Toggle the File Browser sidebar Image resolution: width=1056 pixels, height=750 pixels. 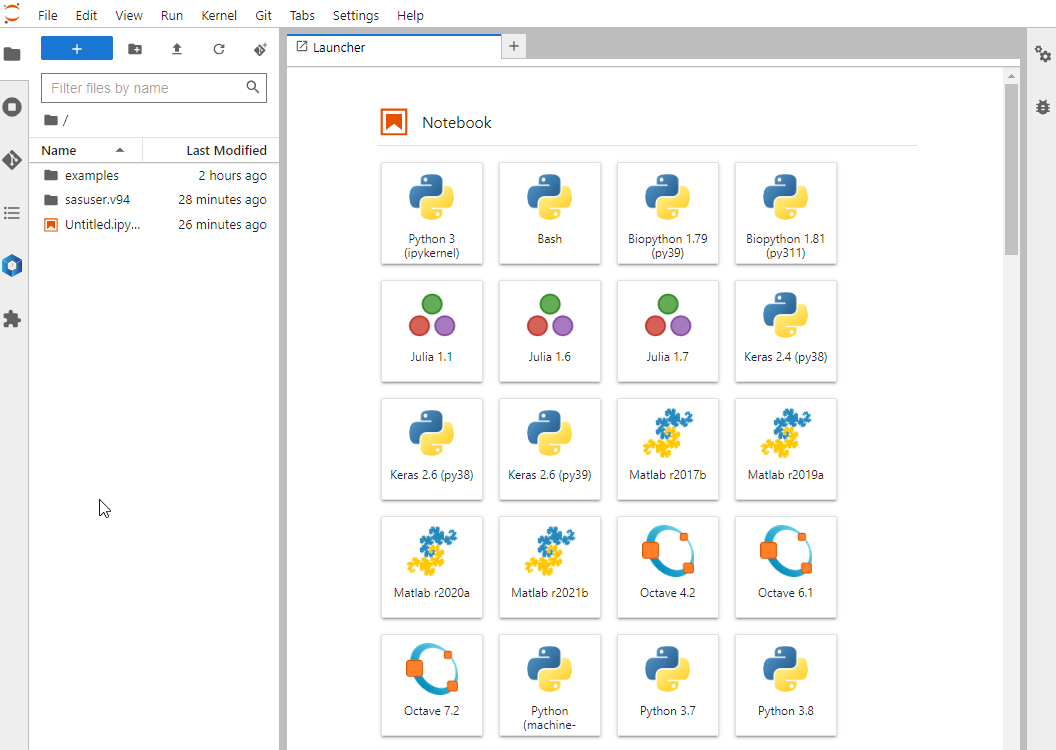click(x=12, y=54)
